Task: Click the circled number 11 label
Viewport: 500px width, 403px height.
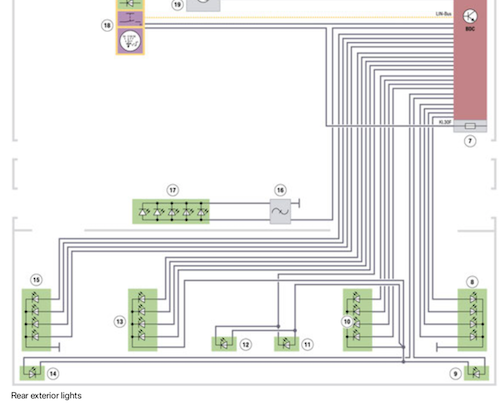Action: pyautogui.click(x=307, y=344)
